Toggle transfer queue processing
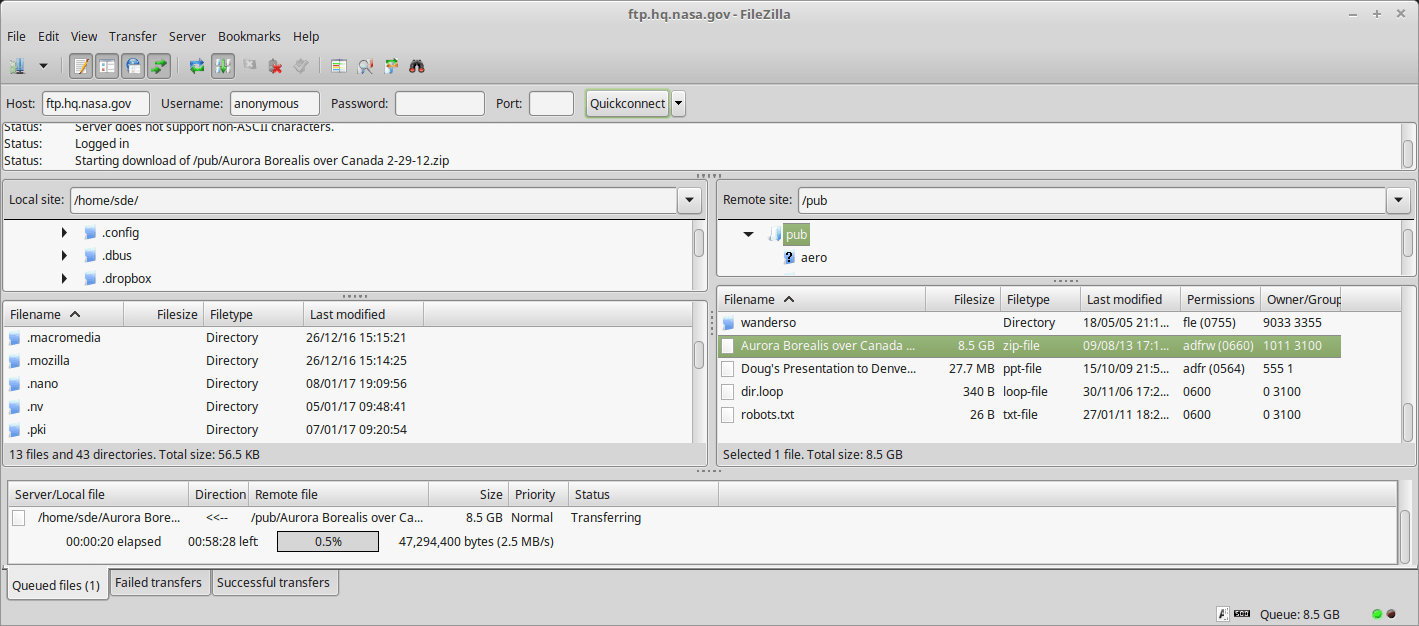The image size is (1419, 626). 223,66
